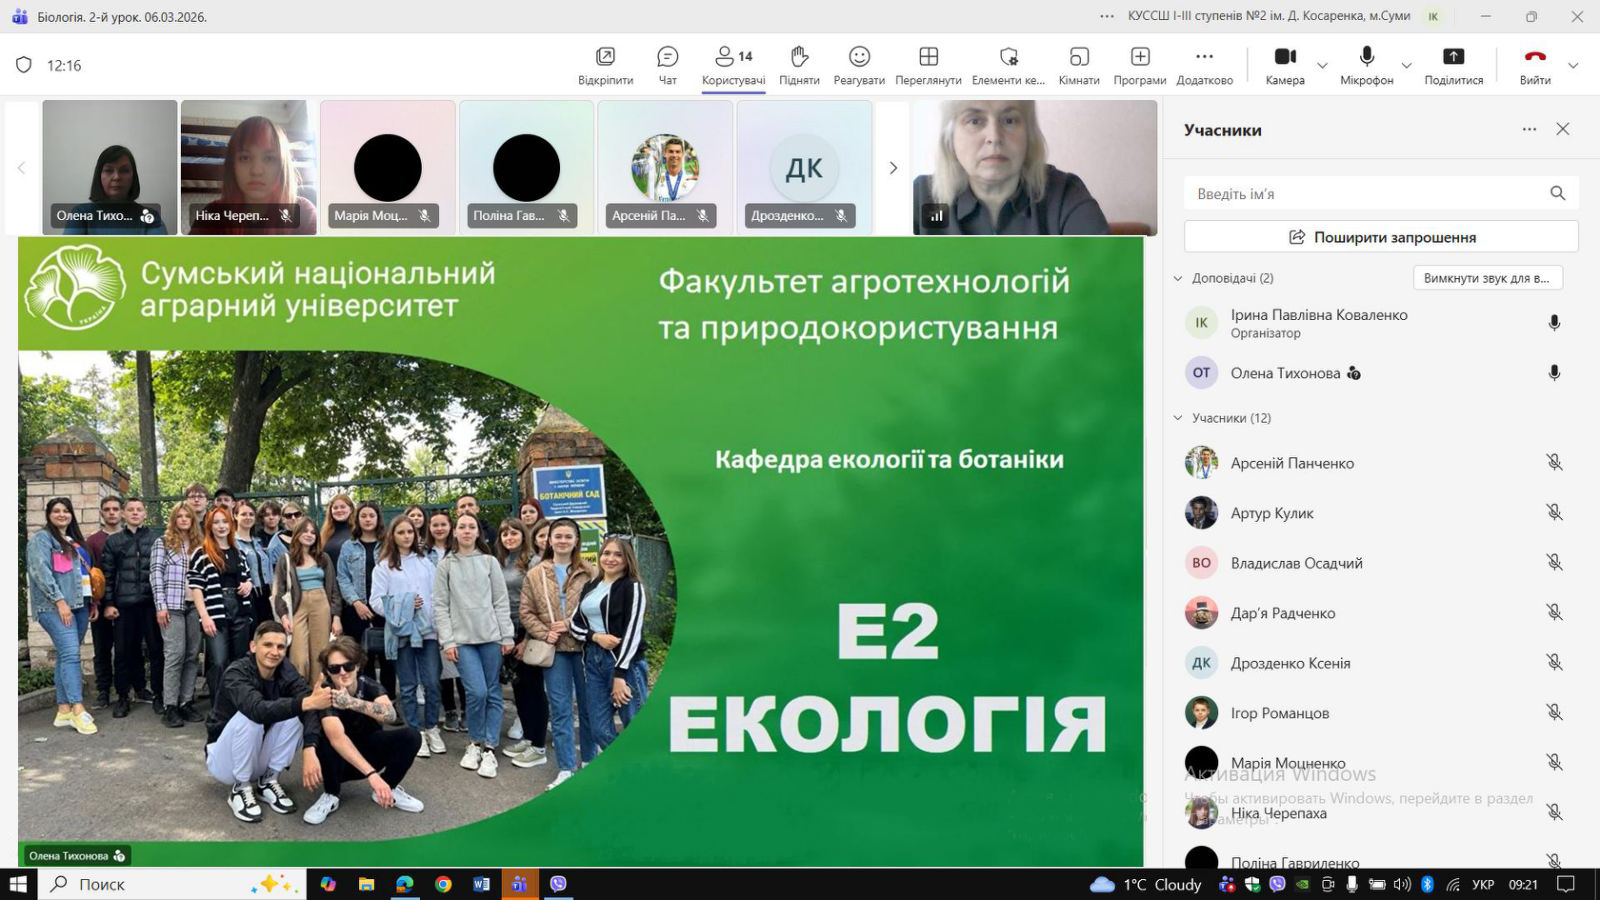Screen dimensions: 1600x900
Task: Toggle mic for Арсеній Панченко in list
Action: 1554,462
